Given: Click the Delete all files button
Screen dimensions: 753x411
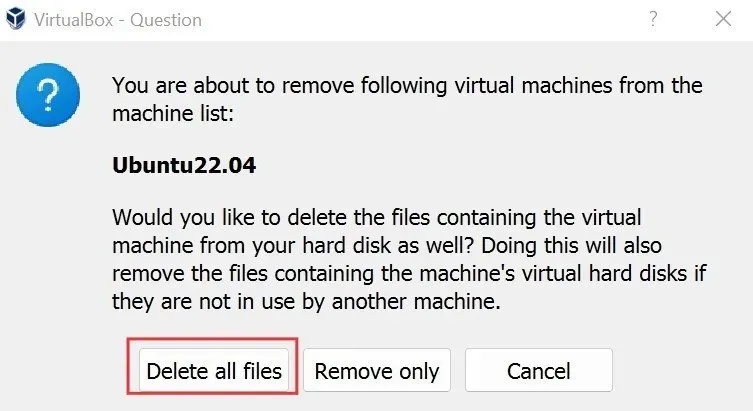Looking at the screenshot, I should [214, 371].
